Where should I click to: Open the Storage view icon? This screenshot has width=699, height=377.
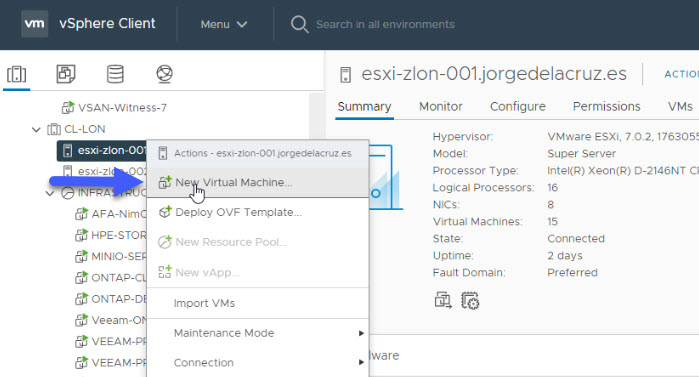(x=115, y=74)
